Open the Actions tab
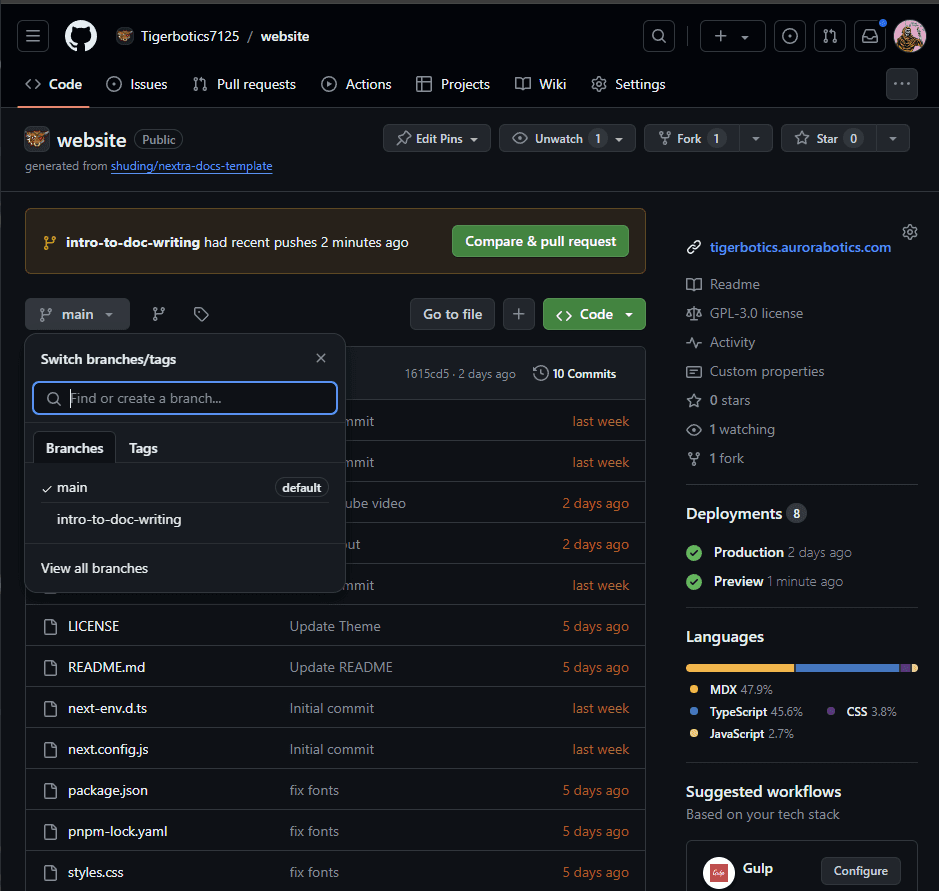 coord(356,84)
